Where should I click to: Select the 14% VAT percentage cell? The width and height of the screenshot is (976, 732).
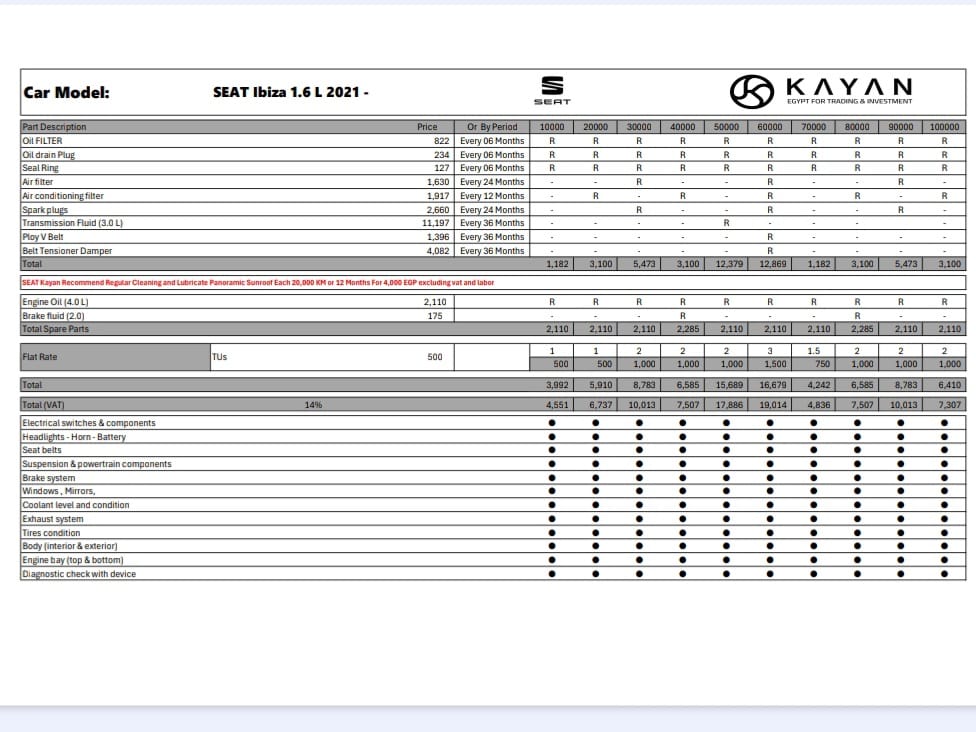click(313, 405)
